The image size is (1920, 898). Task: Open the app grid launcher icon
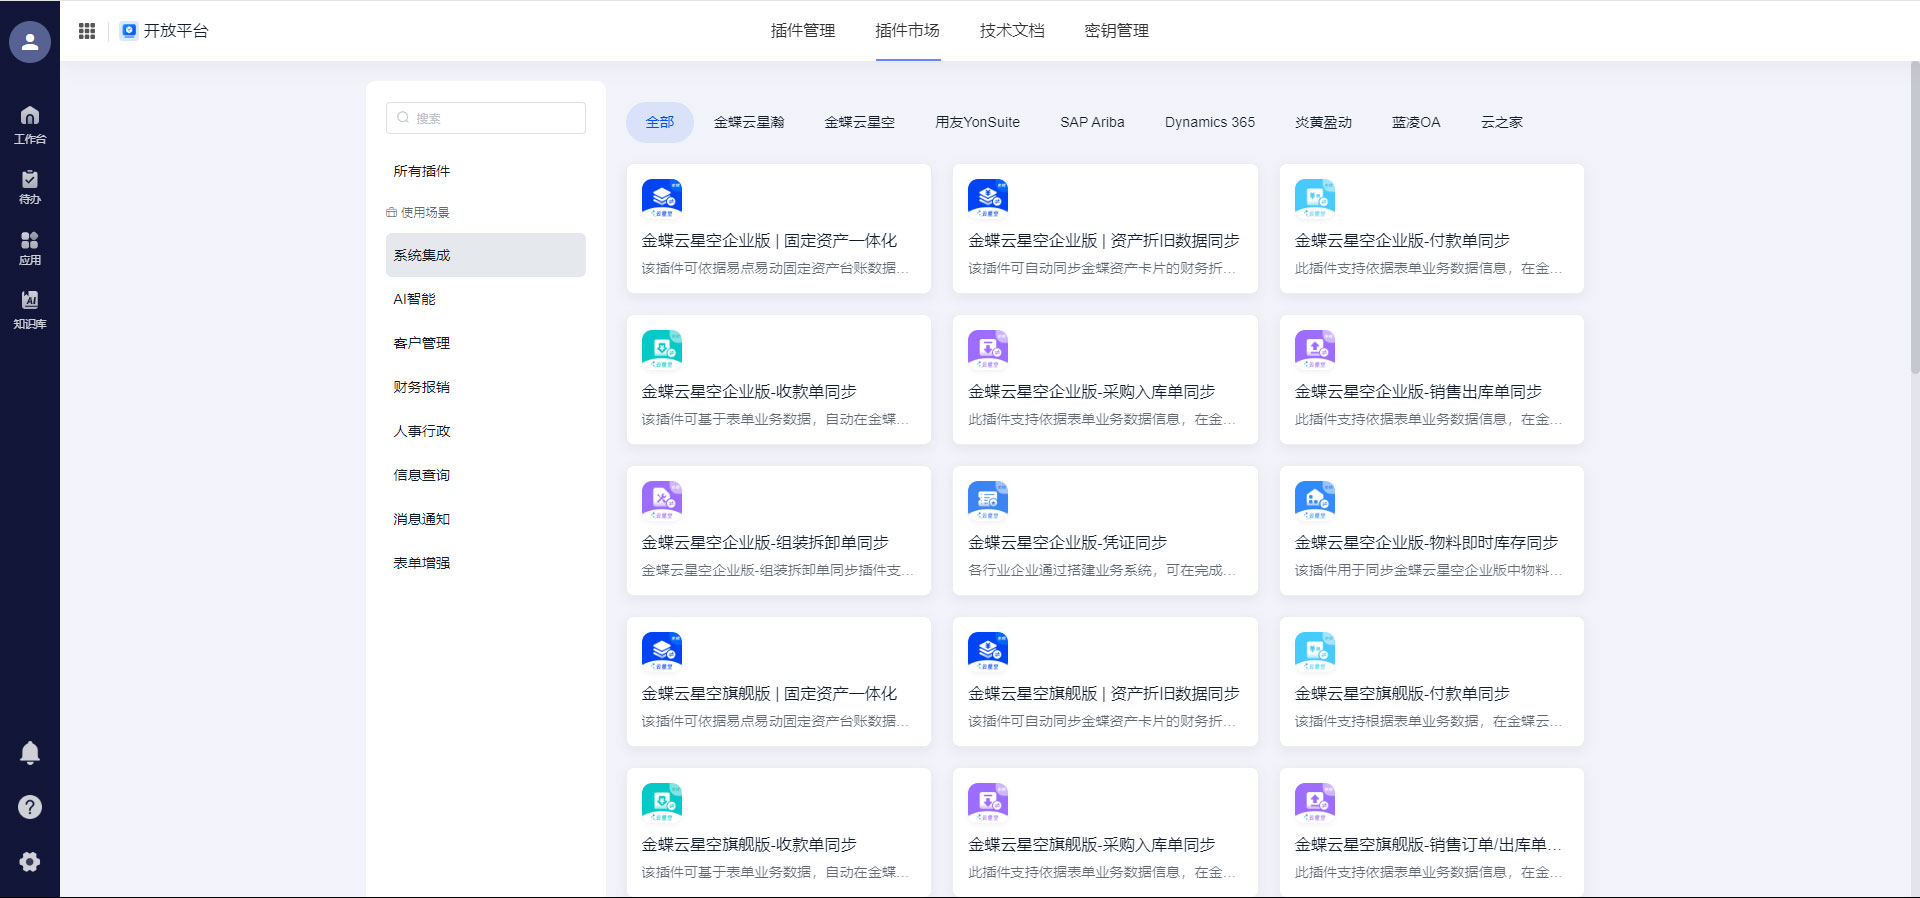coord(87,31)
